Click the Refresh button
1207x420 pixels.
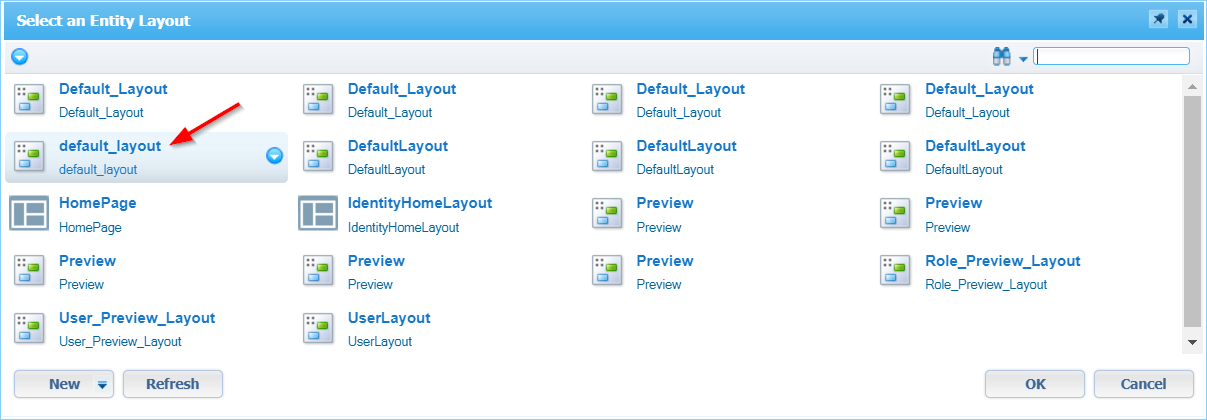click(x=172, y=384)
